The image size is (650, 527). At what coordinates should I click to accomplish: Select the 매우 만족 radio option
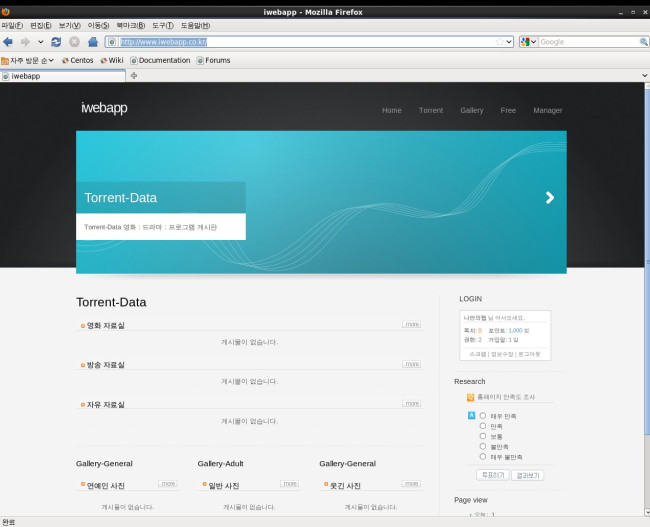[483, 415]
